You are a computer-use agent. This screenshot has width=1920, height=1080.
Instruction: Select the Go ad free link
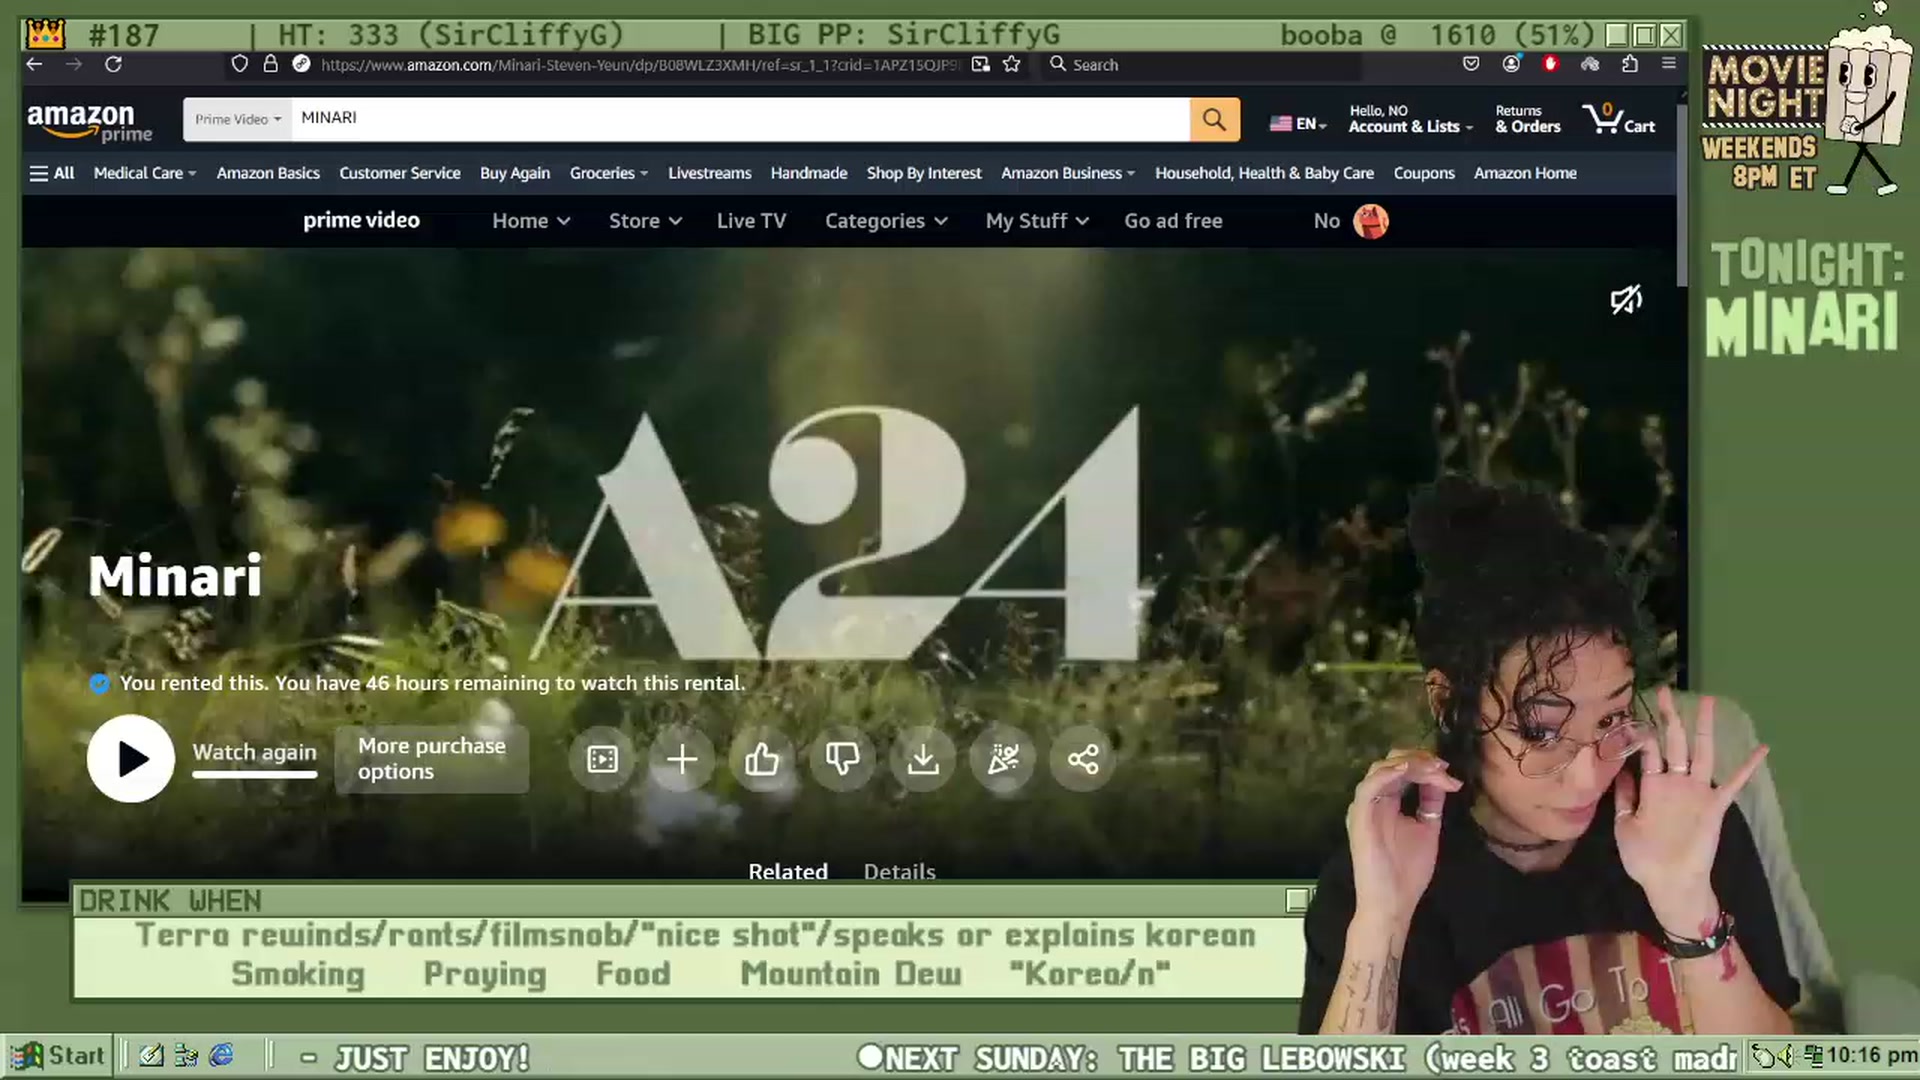[x=1173, y=221]
